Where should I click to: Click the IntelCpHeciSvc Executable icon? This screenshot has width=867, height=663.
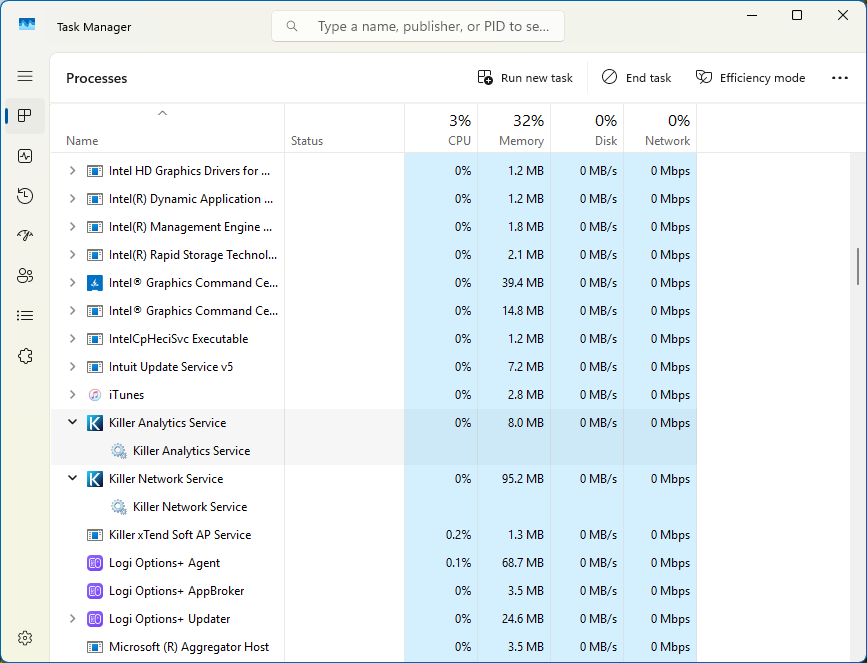click(x=95, y=339)
